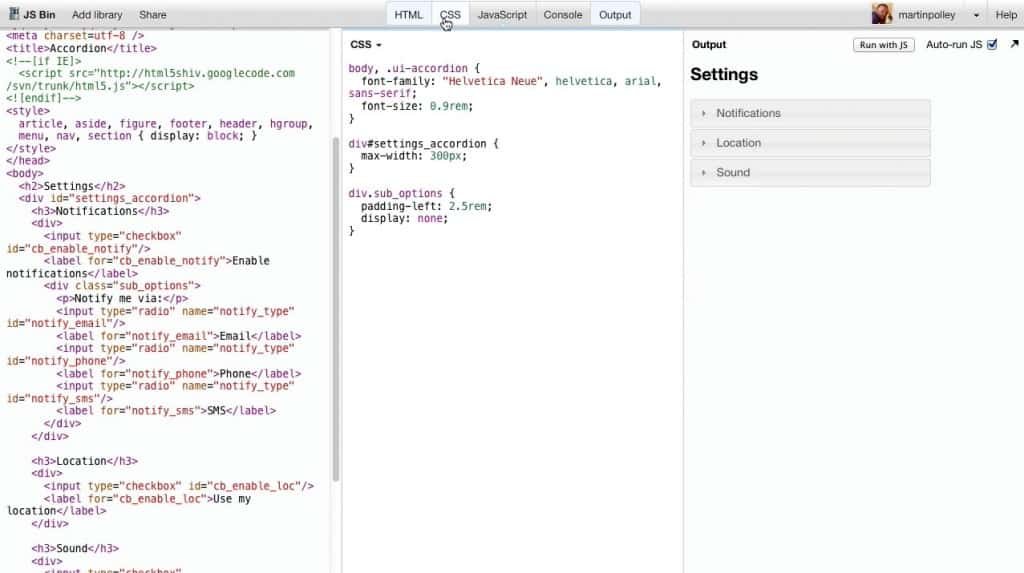Click the HTML panel scrollbar thumb
The height and width of the screenshot is (573, 1024).
coord(336,309)
